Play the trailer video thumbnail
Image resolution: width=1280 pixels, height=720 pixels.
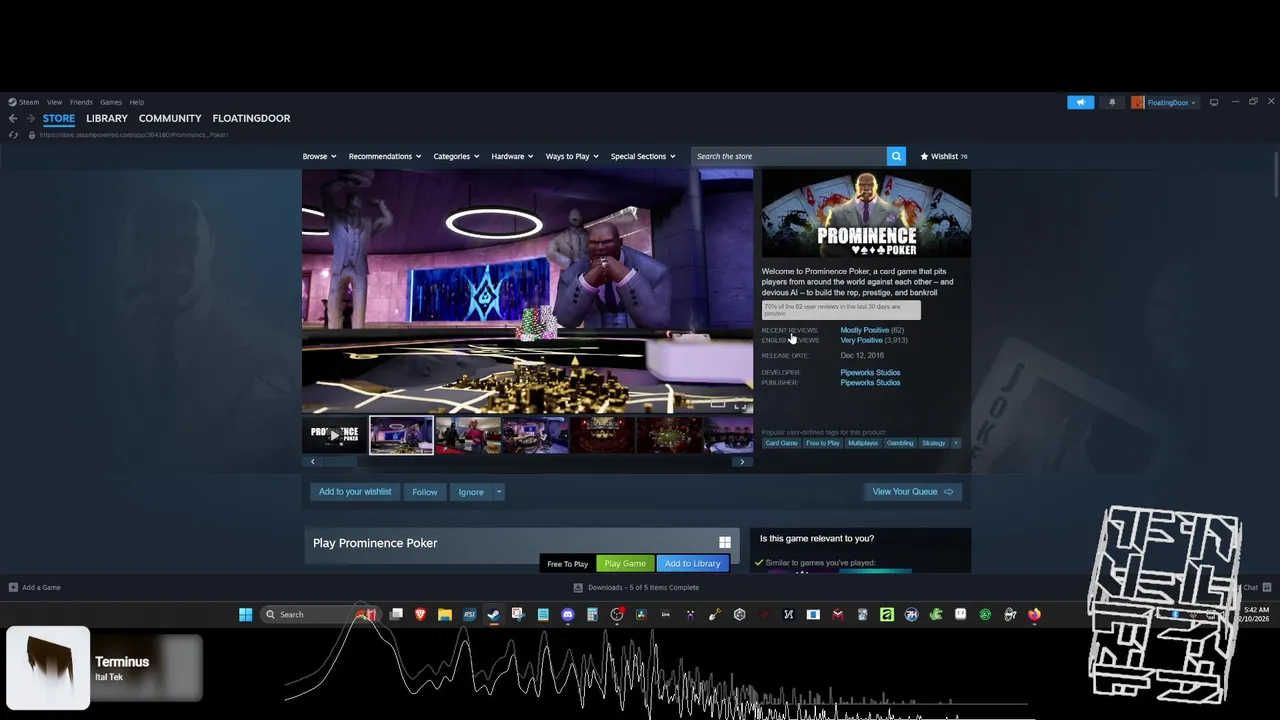pyautogui.click(x=334, y=435)
